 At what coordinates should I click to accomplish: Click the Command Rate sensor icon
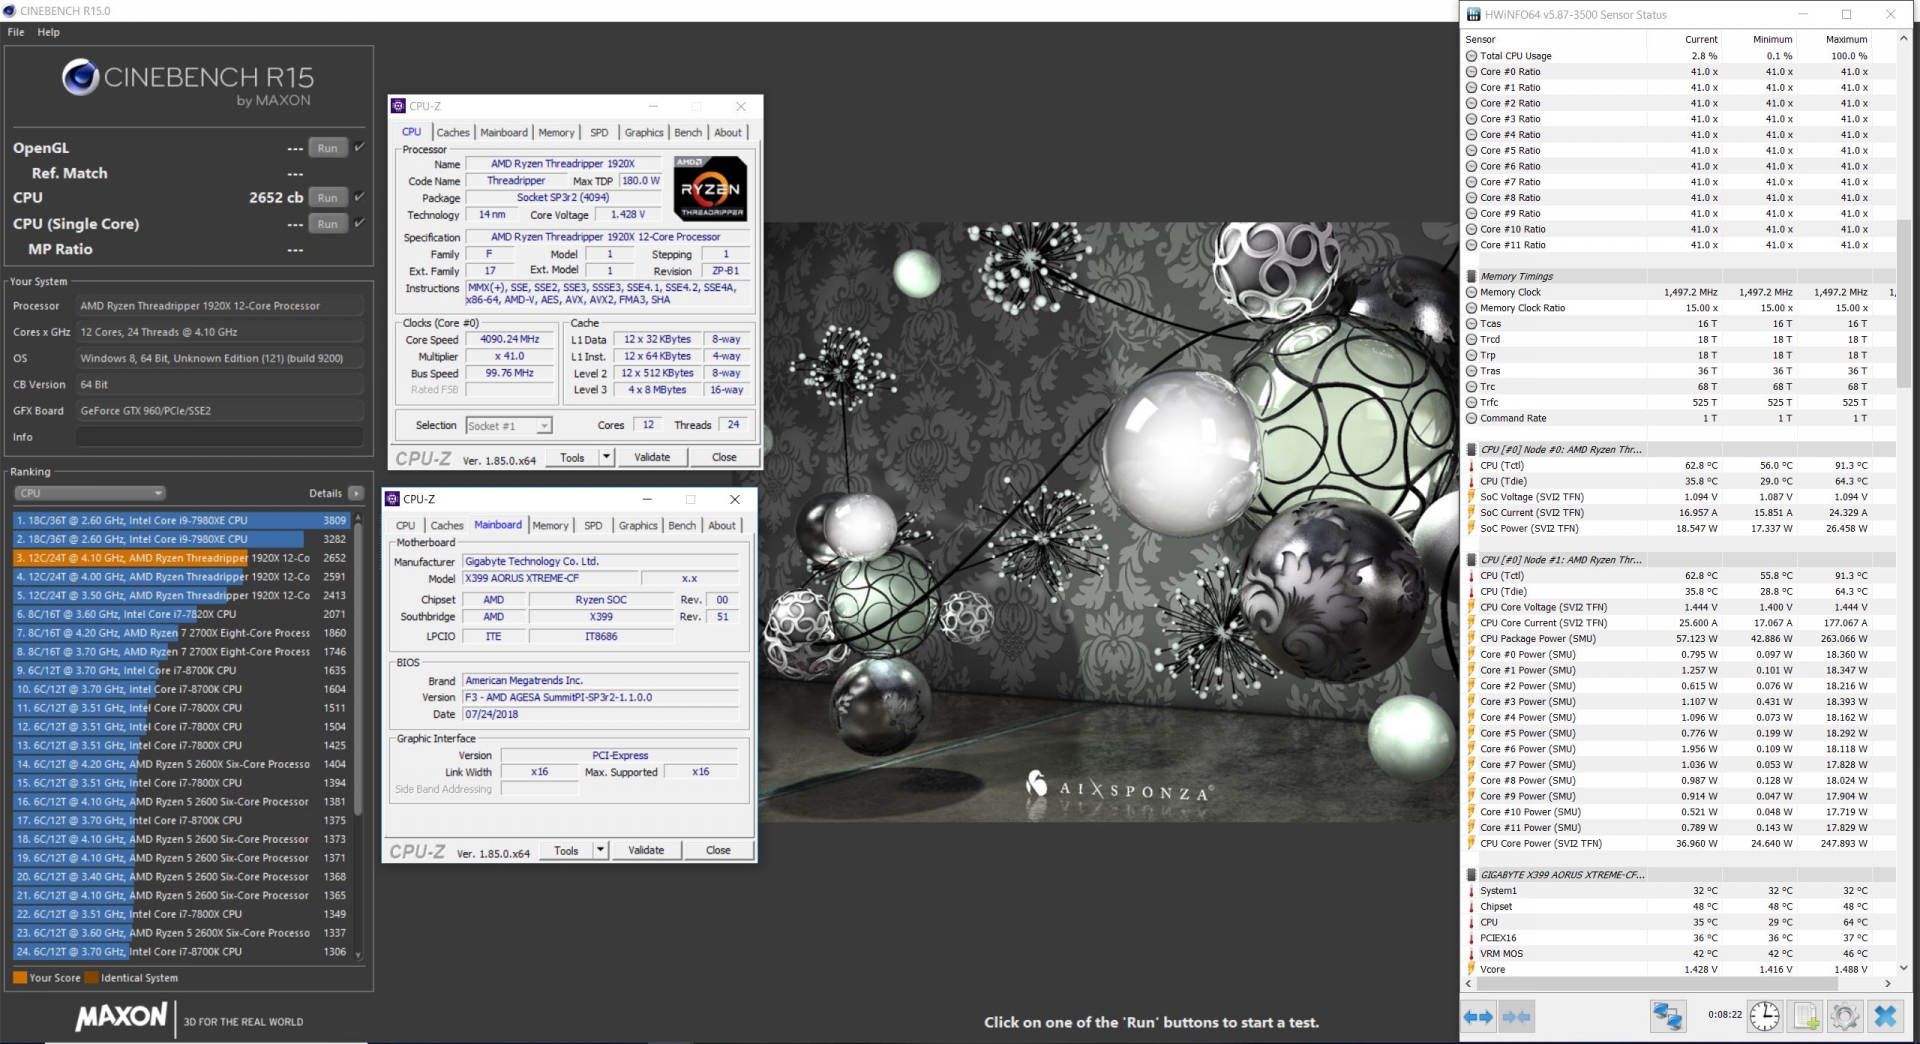point(1471,419)
